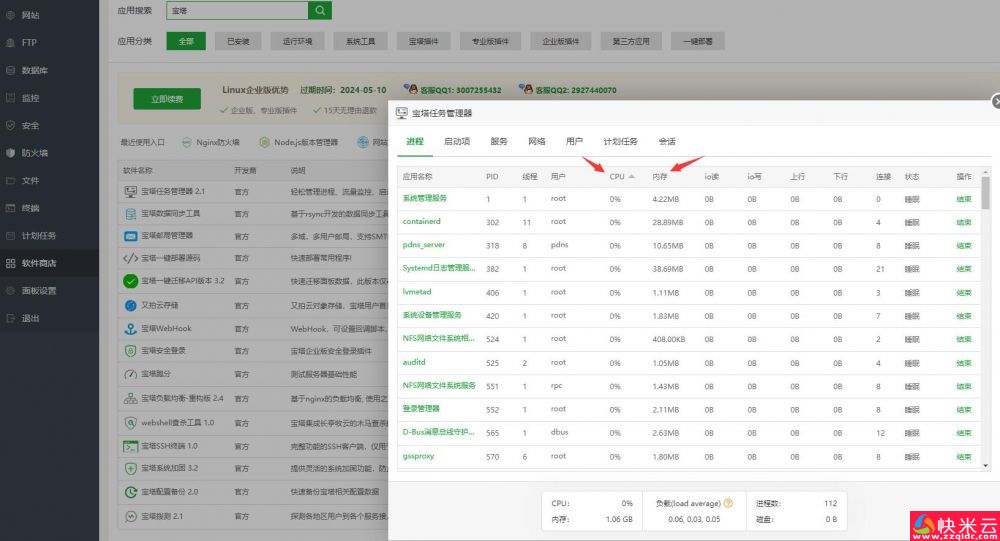
Task: Click customer service QQ1 penguin icon
Action: [410, 89]
